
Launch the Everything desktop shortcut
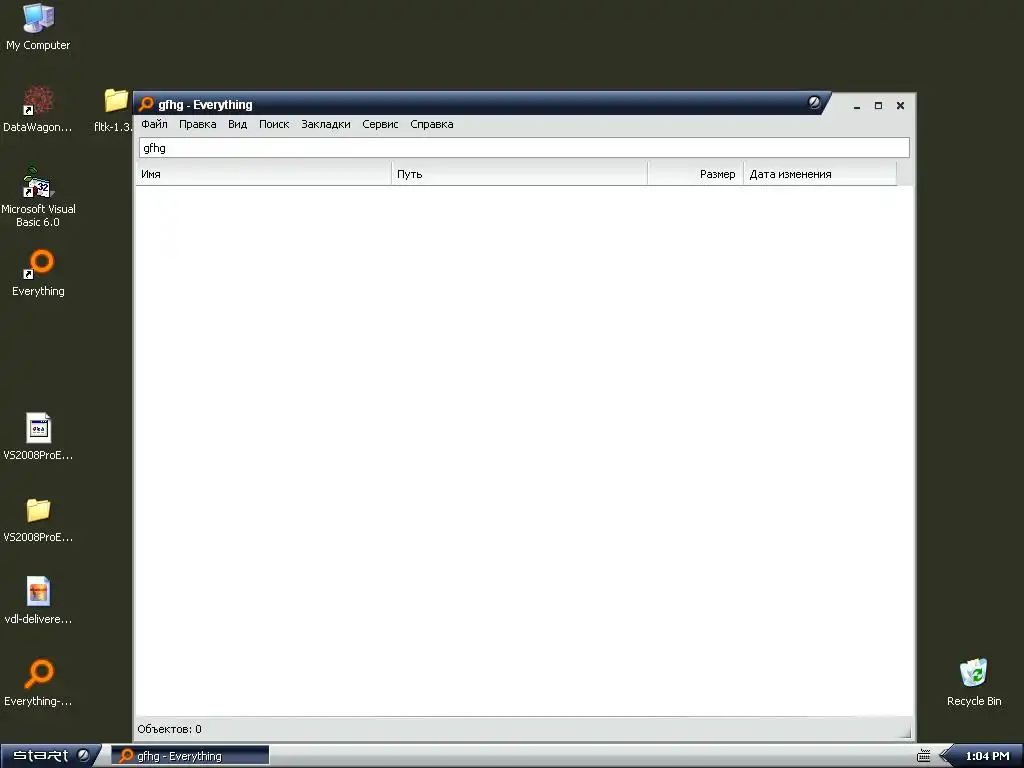click(38, 273)
